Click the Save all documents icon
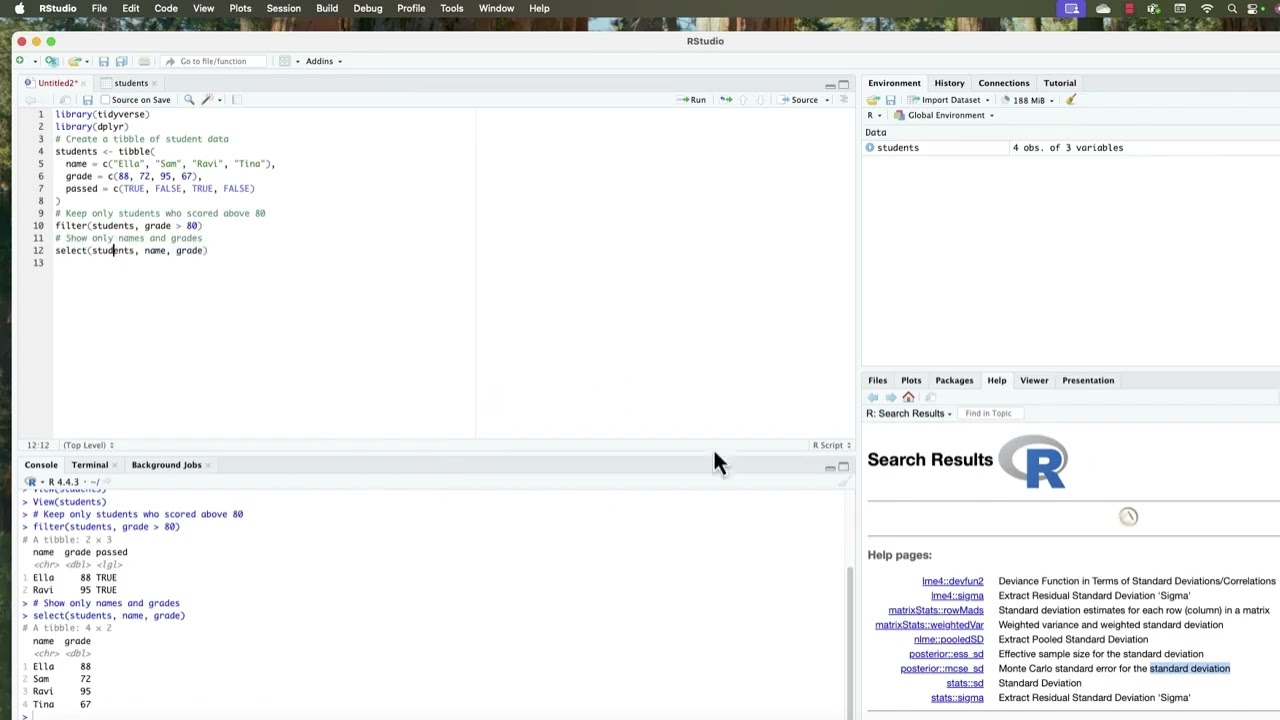The image size is (1280, 720). pos(121,61)
